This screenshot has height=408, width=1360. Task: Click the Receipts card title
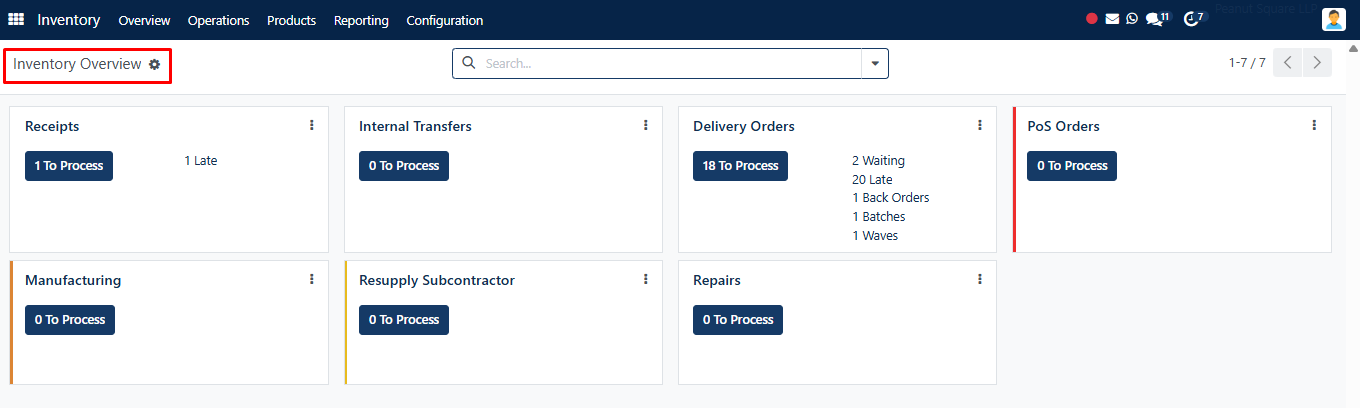pyautogui.click(x=52, y=126)
